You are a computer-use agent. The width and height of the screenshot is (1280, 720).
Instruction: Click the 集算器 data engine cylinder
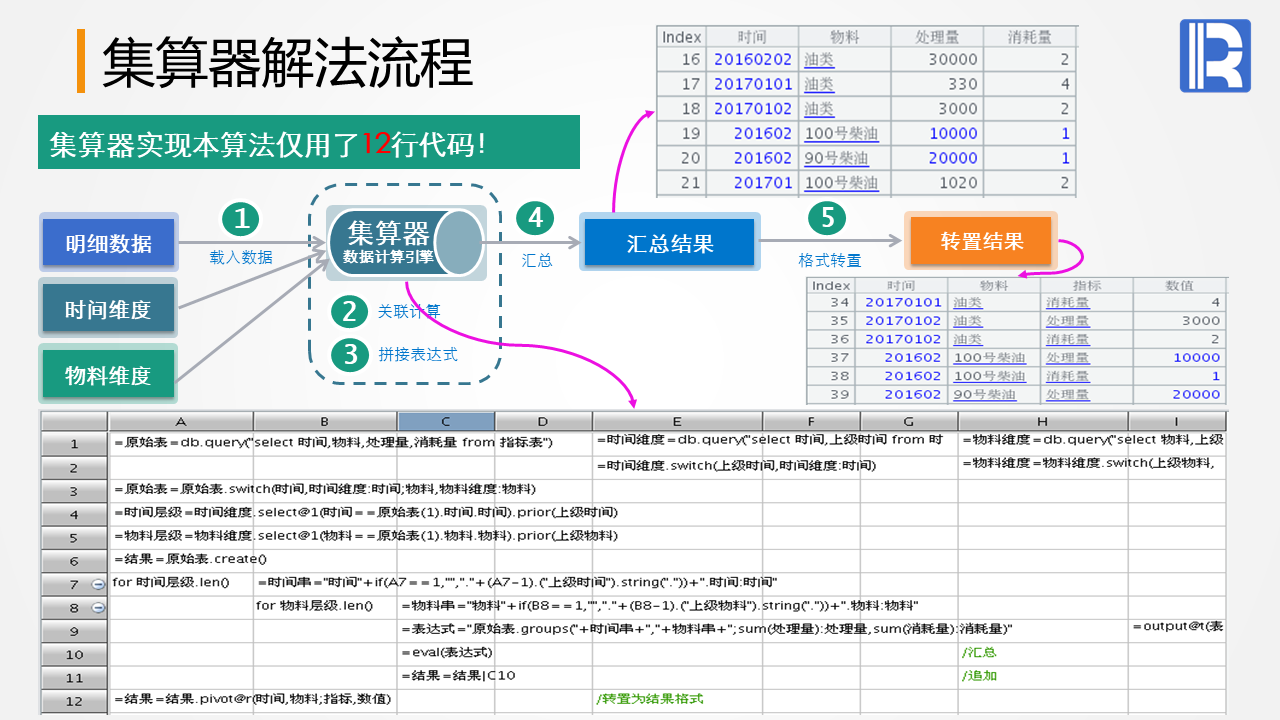[405, 243]
